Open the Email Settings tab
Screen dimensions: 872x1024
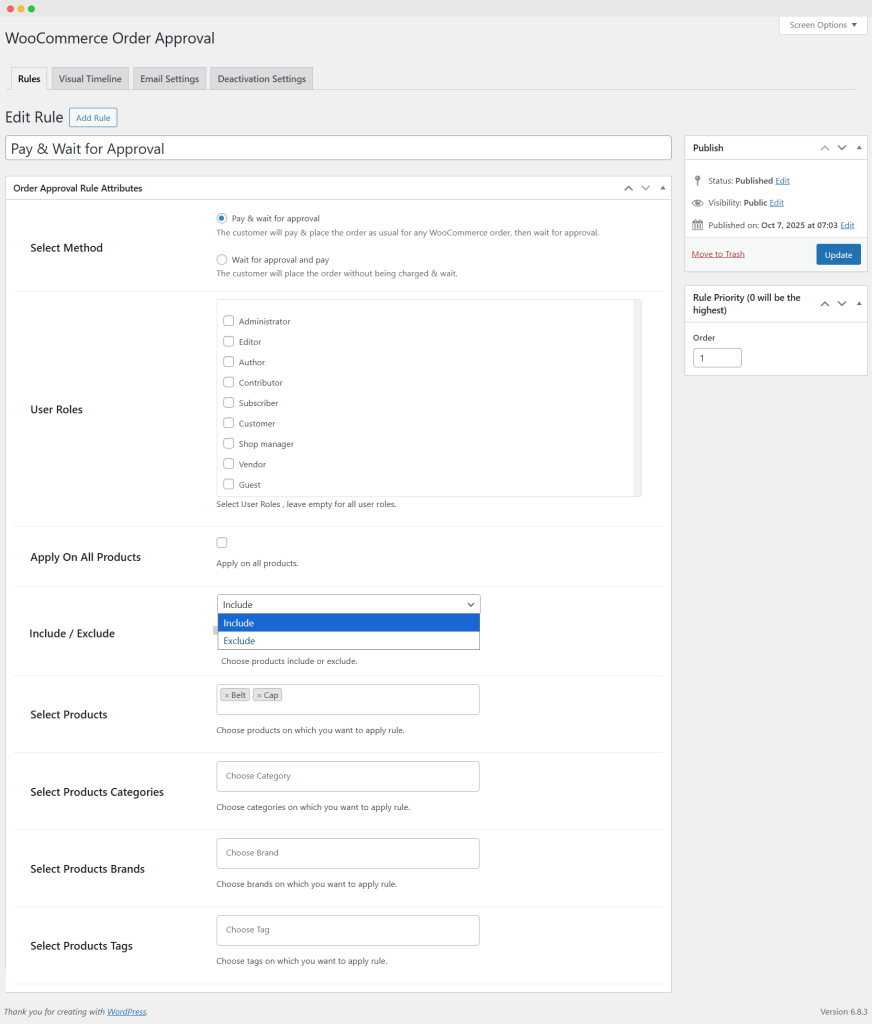pos(169,79)
